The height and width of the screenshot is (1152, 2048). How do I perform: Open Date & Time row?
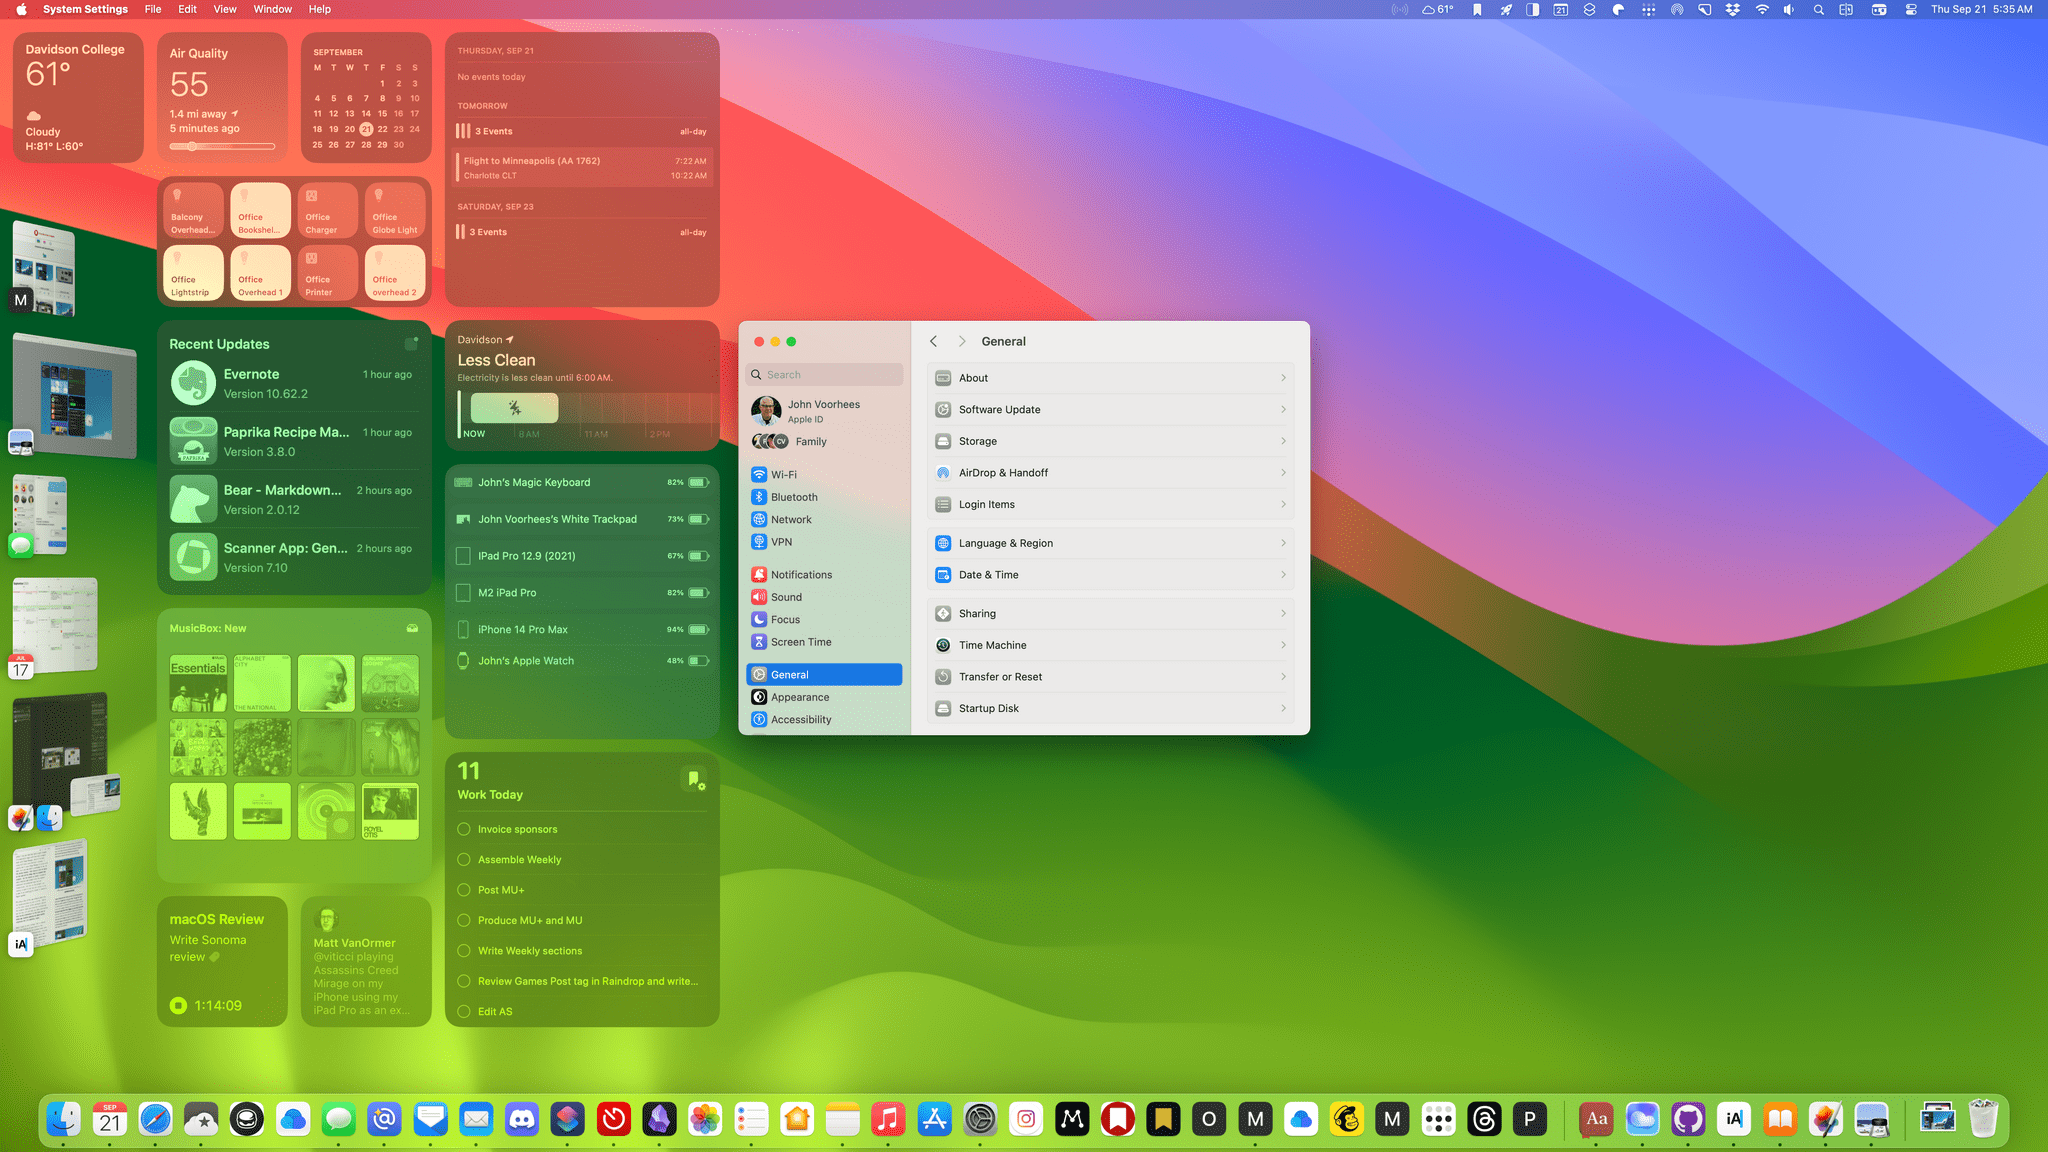pyautogui.click(x=1110, y=575)
